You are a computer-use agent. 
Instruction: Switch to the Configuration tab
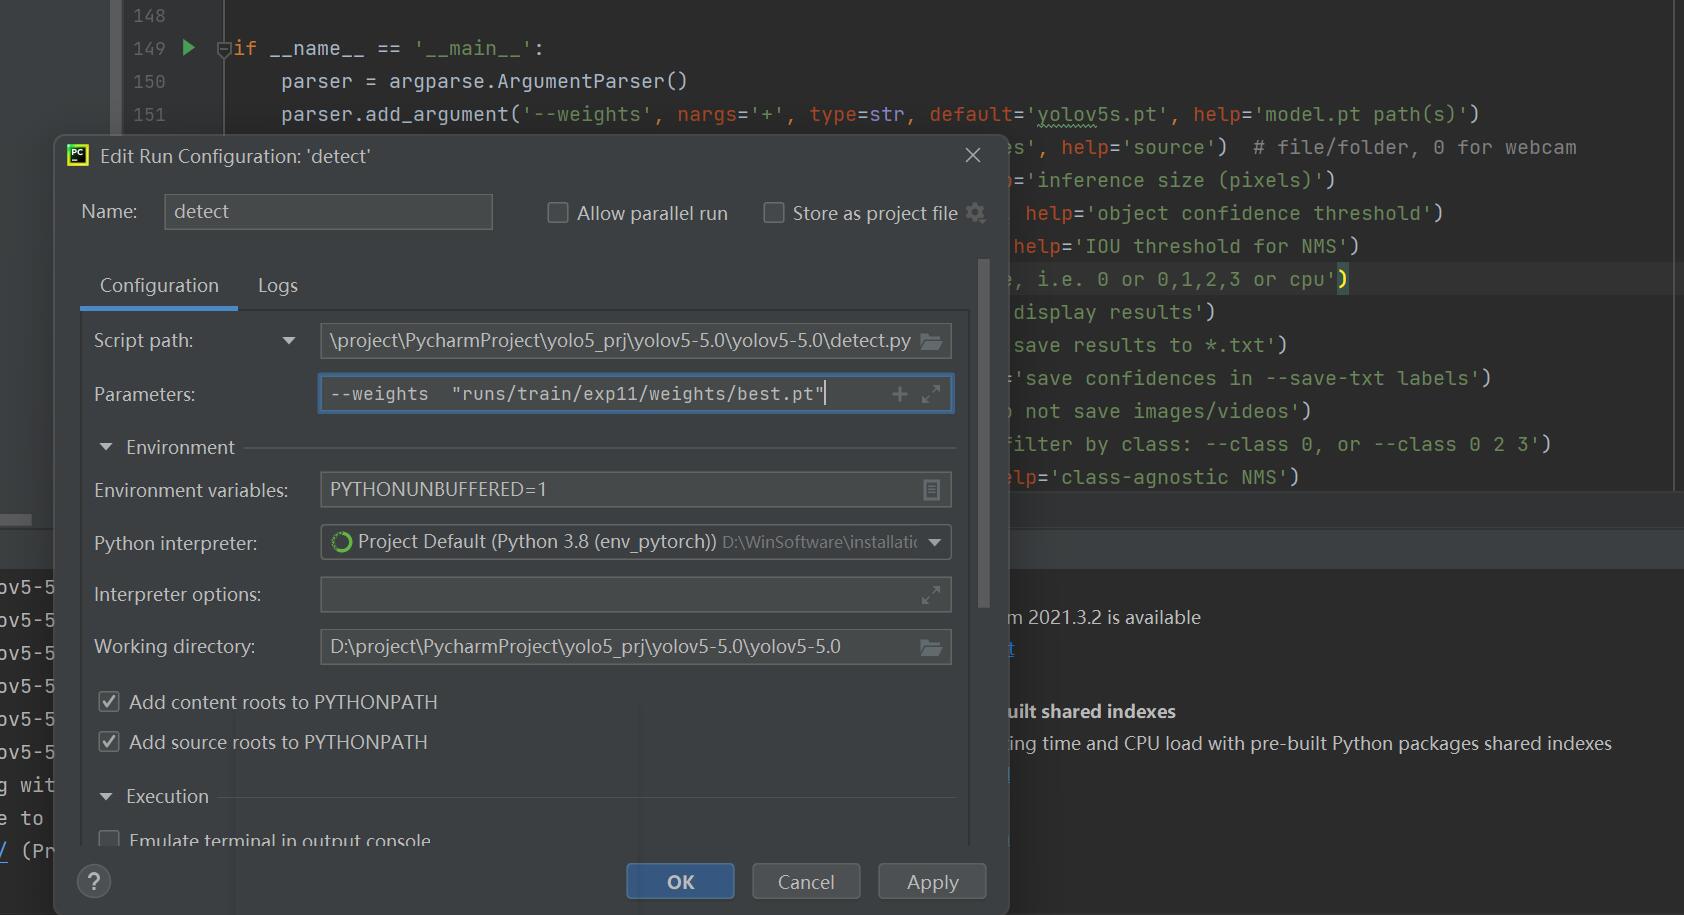click(x=159, y=285)
